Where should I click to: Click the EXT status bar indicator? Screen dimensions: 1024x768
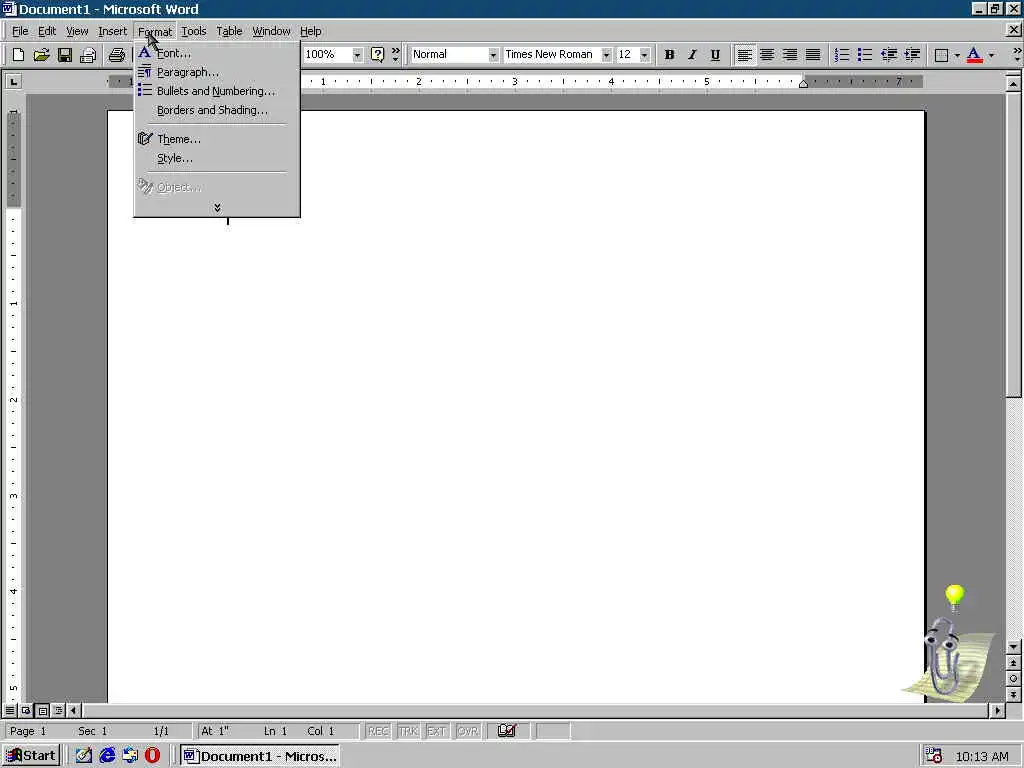tap(437, 731)
